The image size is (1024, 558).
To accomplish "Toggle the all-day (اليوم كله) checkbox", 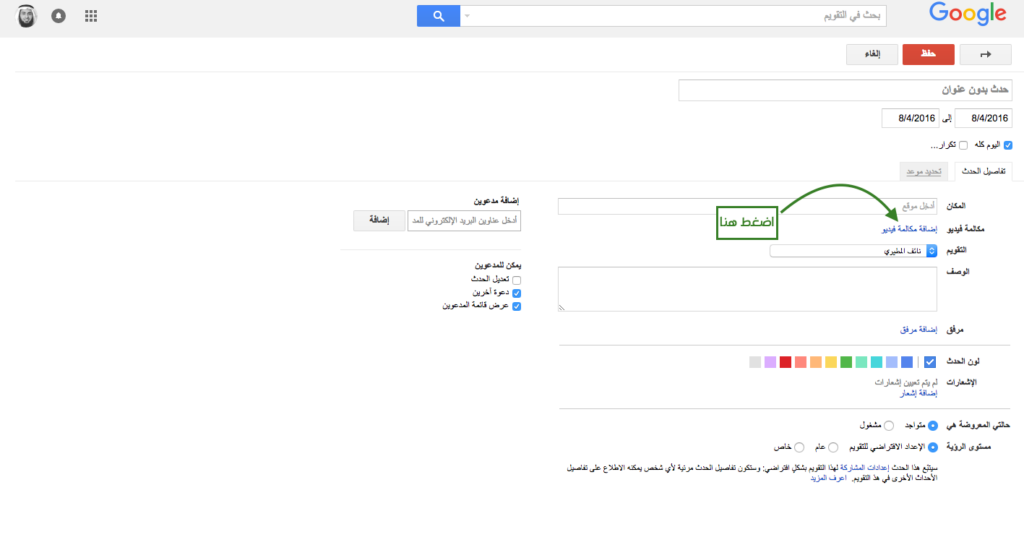I will tap(1008, 145).
